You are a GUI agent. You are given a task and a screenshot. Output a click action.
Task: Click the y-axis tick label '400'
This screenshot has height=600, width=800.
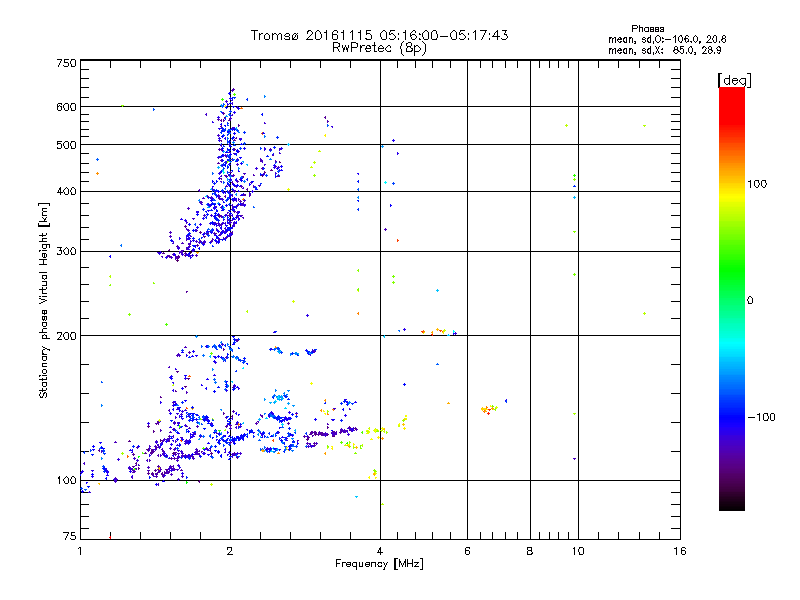pos(66,192)
